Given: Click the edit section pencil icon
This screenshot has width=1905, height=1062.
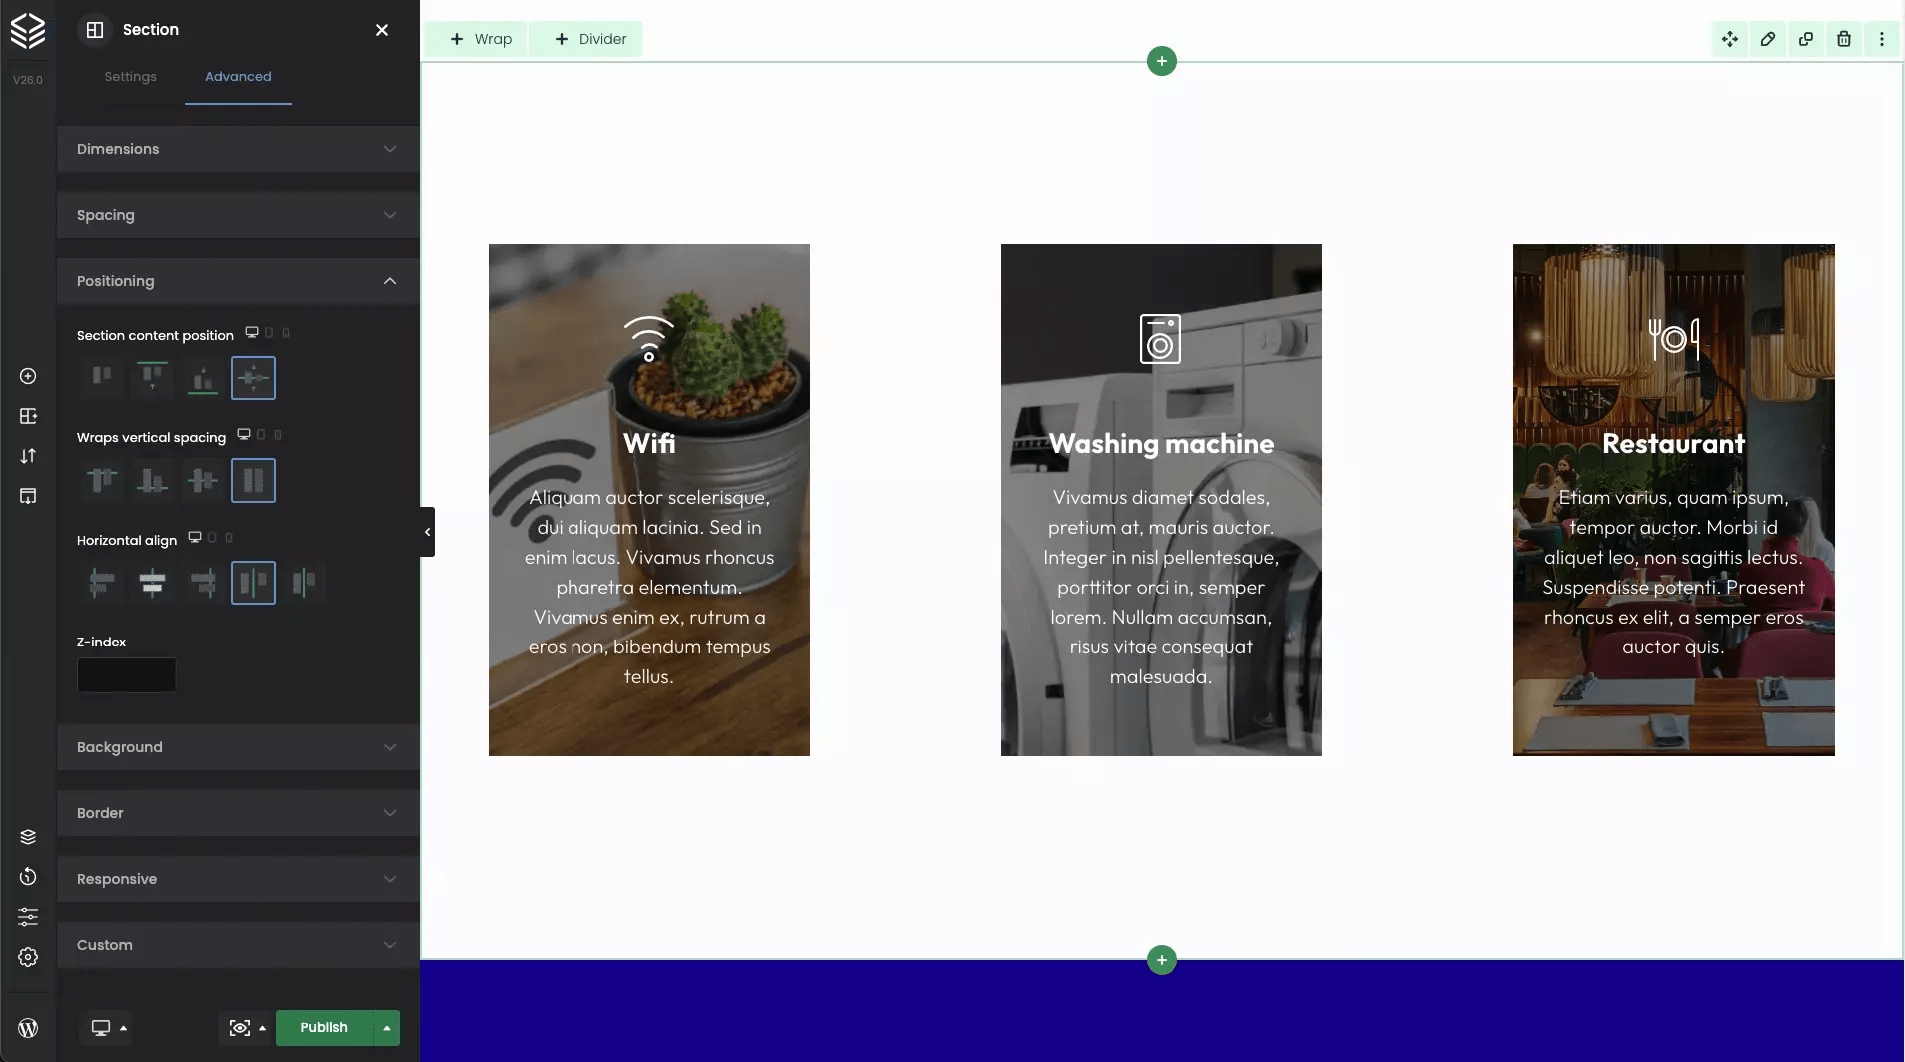Looking at the screenshot, I should point(1768,39).
